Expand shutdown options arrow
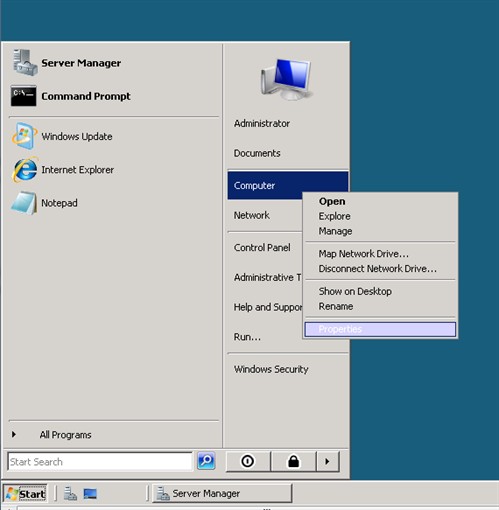Screen dimensions: 499x510 pyautogui.click(x=328, y=461)
